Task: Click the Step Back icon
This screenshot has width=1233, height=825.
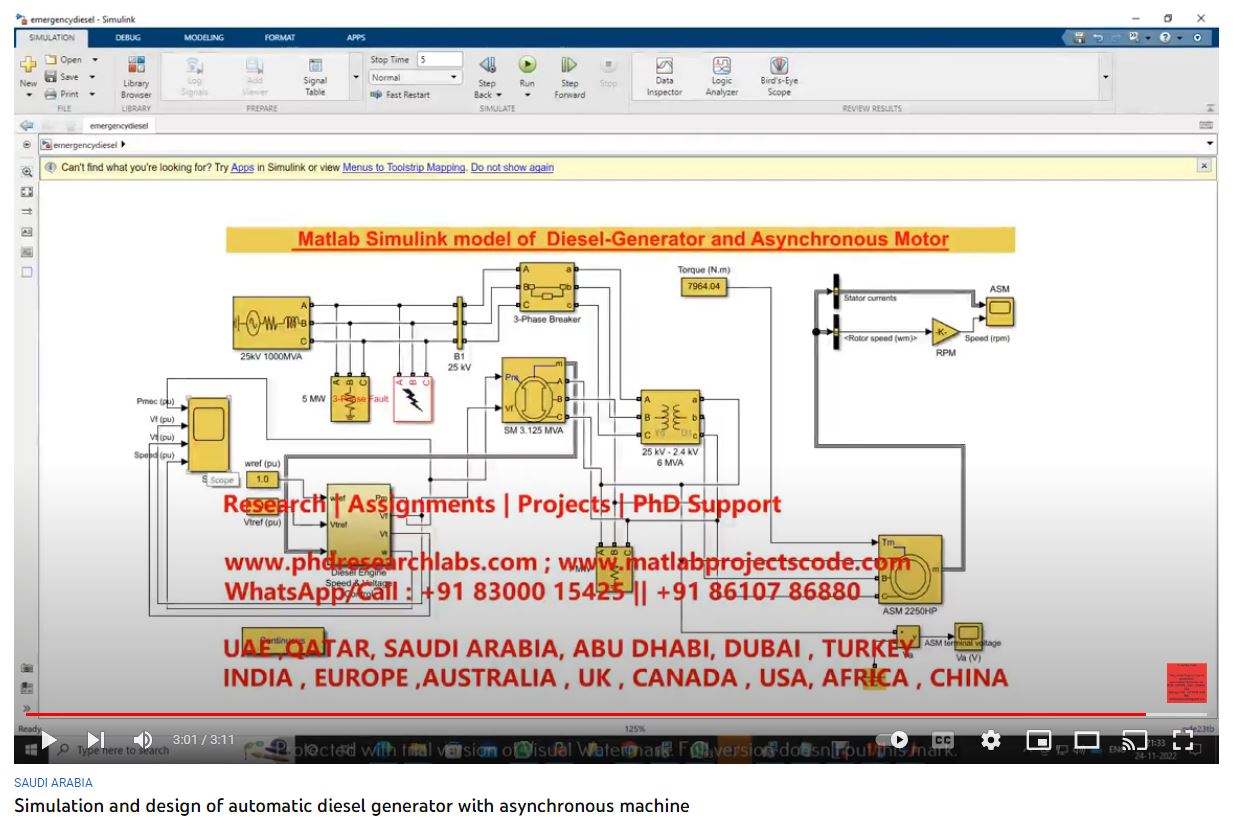Action: tap(487, 66)
